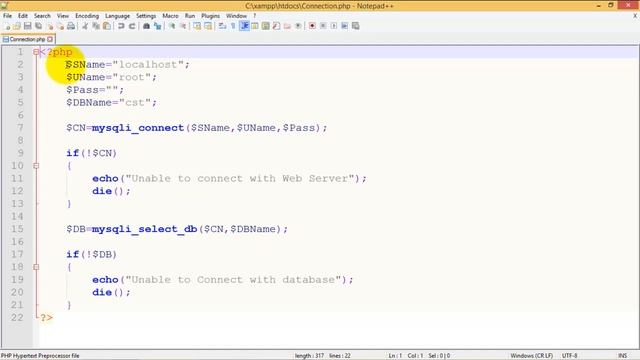The image size is (640, 360).
Task: Open a file using the toolbar Open icon
Action: point(17,26)
